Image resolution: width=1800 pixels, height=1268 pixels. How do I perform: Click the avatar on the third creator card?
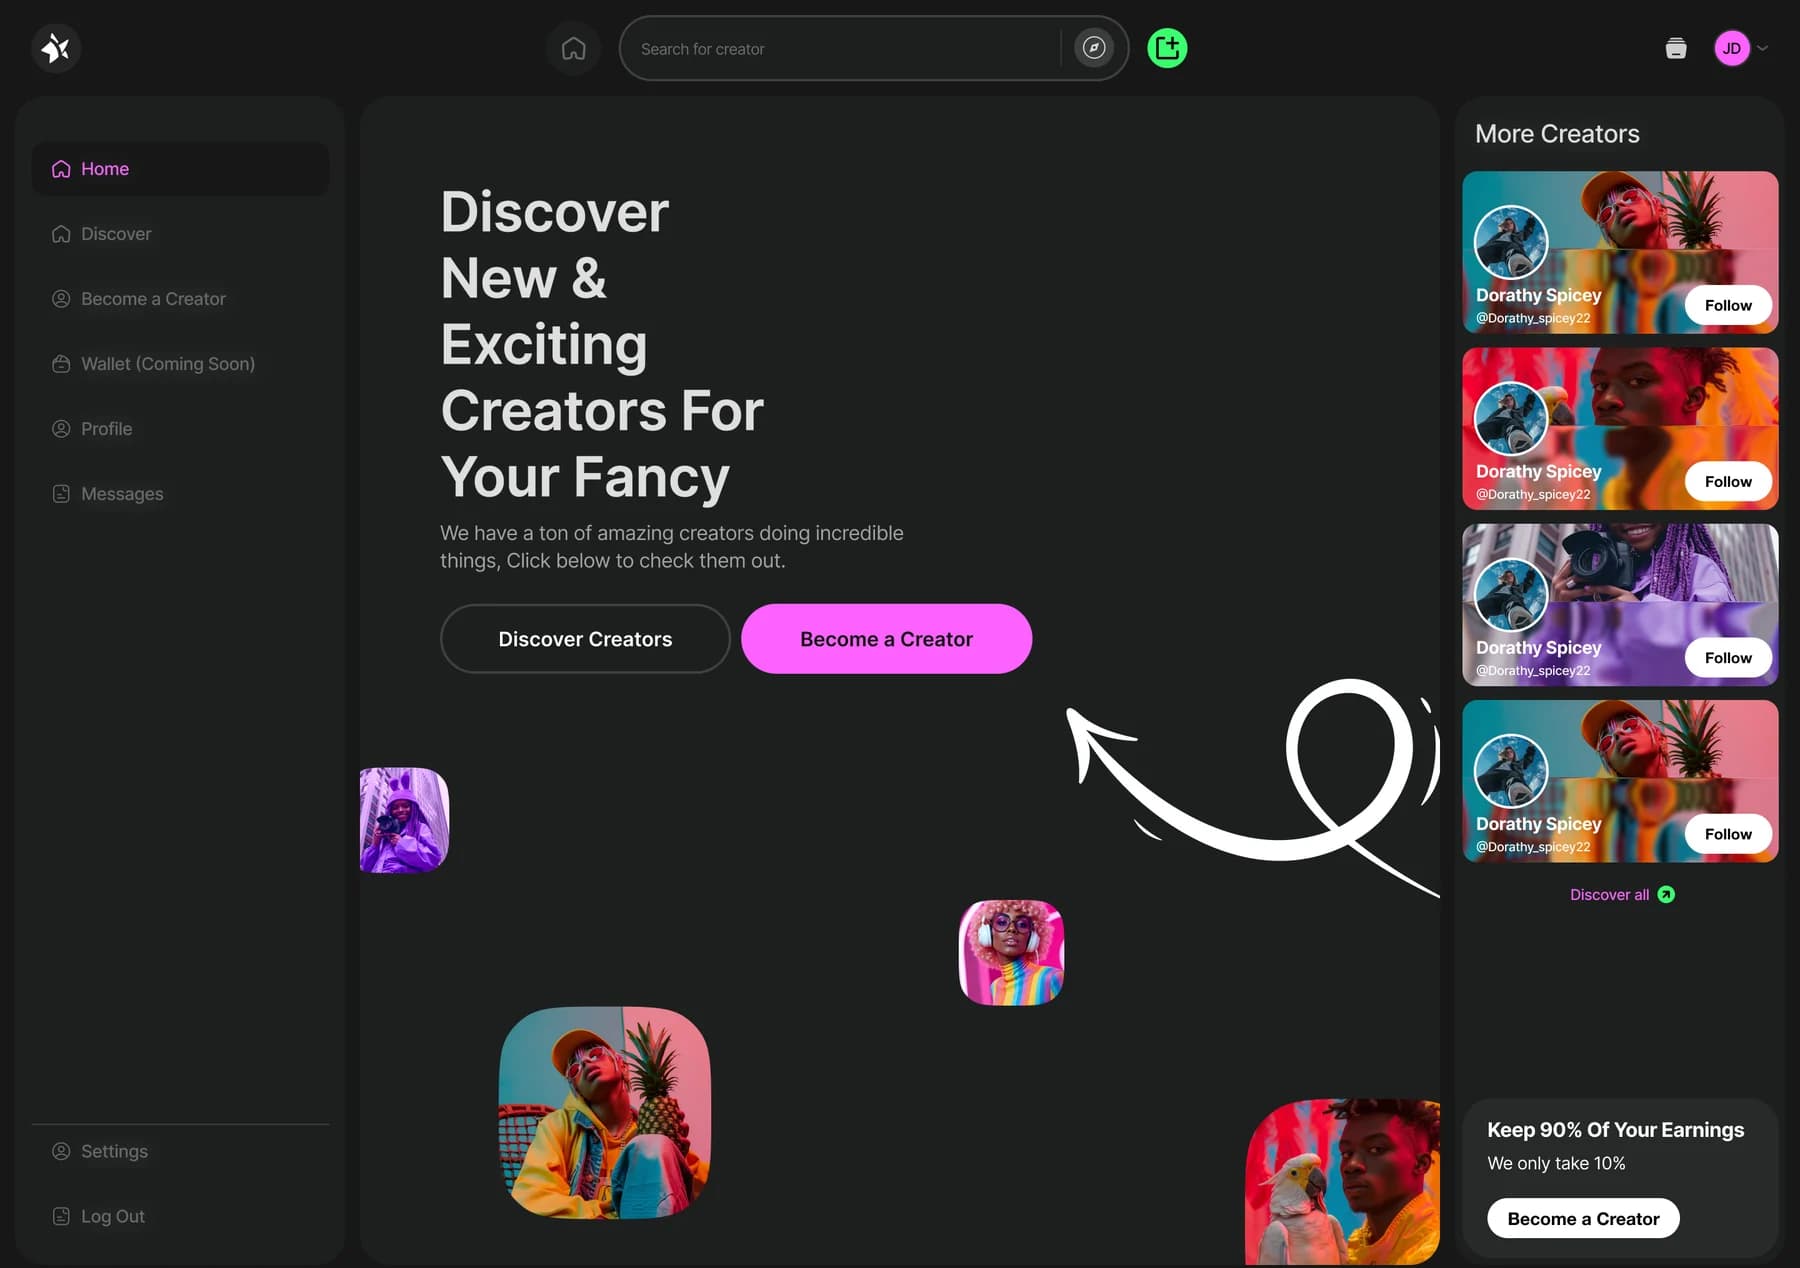coord(1511,595)
